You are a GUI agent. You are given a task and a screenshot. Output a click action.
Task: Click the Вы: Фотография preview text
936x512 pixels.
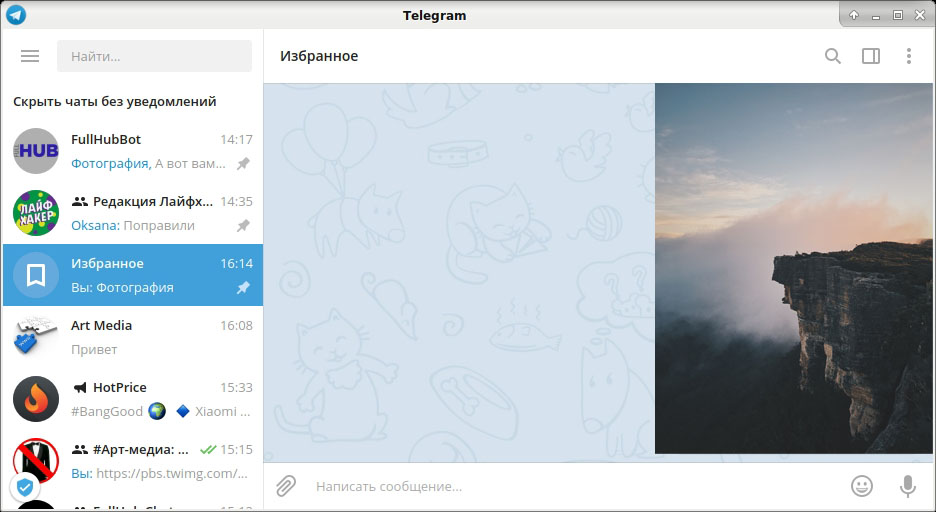[122, 288]
